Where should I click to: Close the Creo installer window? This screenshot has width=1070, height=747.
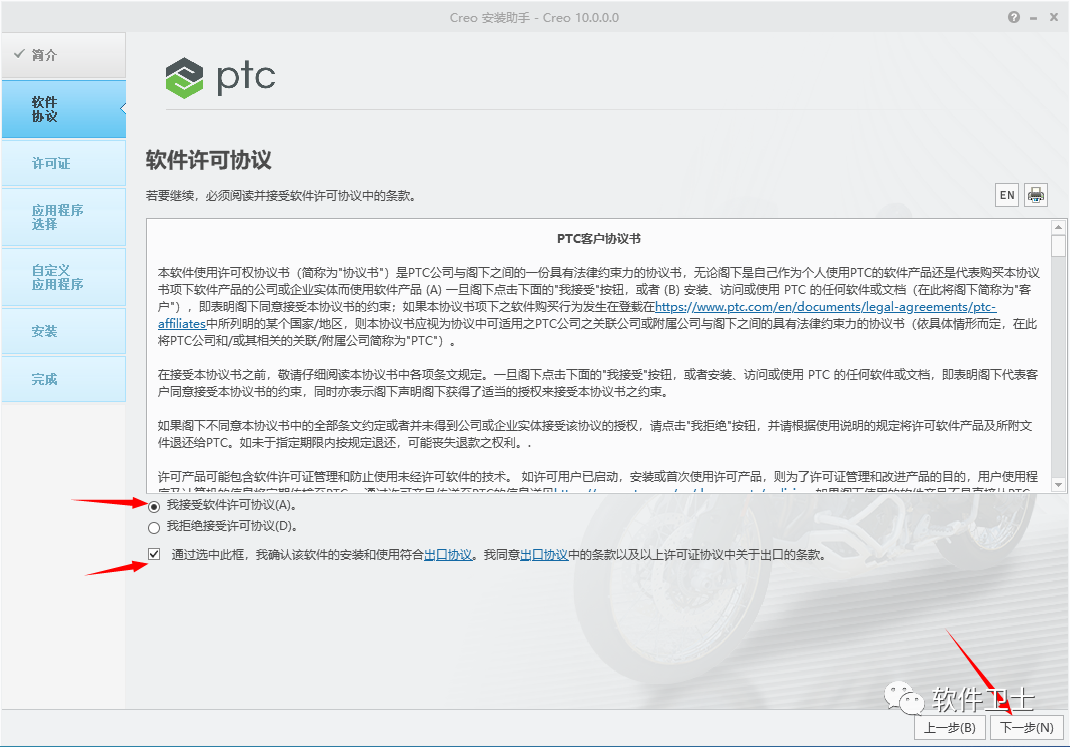[x=1054, y=17]
